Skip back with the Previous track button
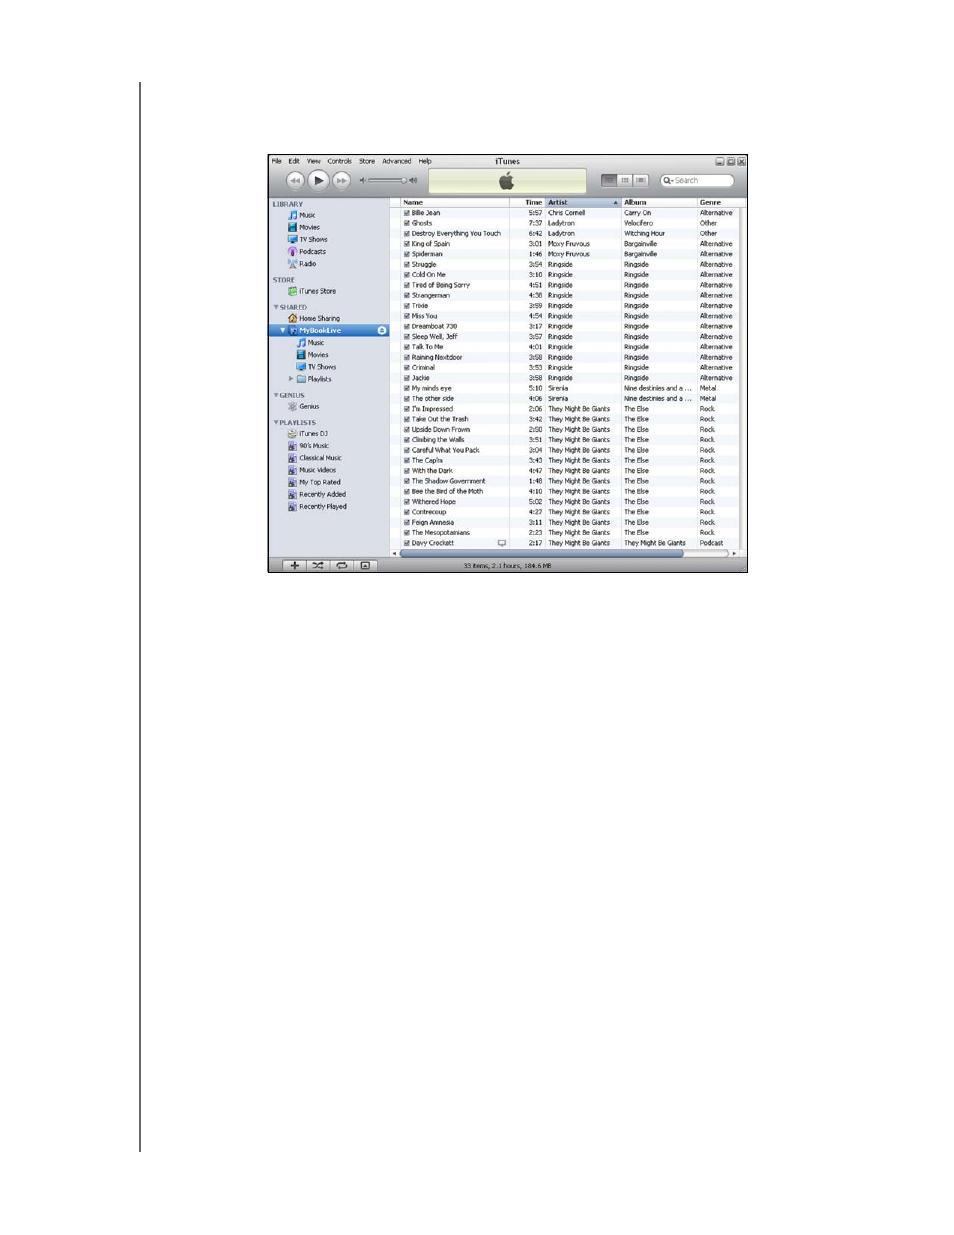 click(295, 180)
